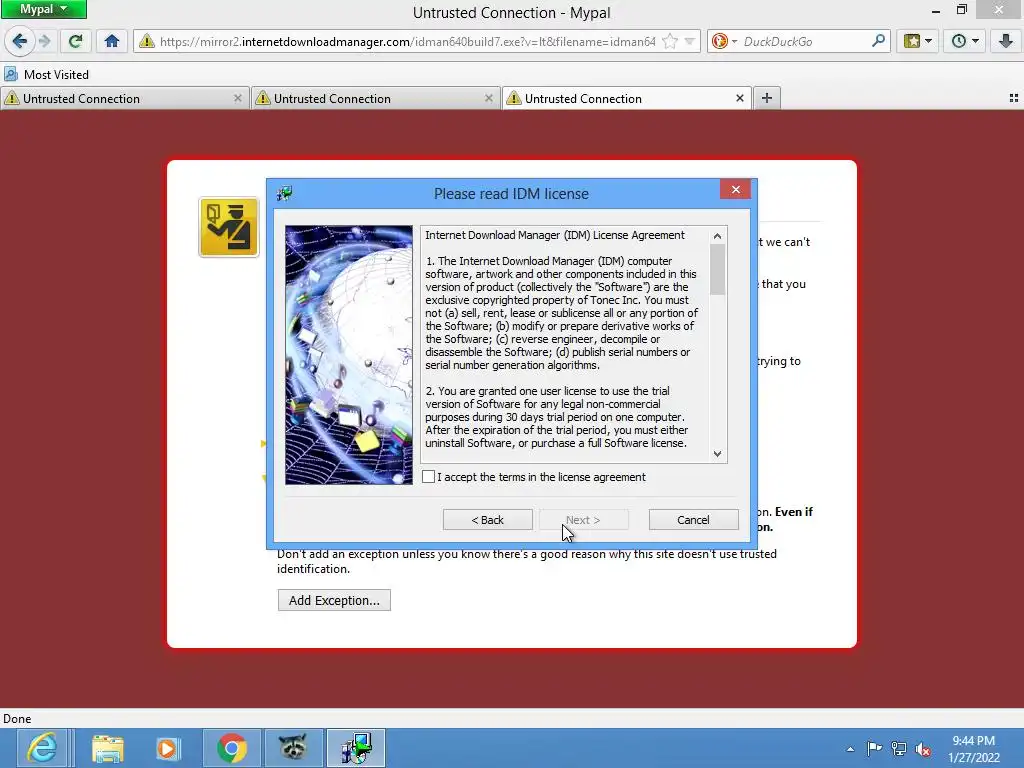Click the muted volume tray icon
The width and height of the screenshot is (1024, 768).
coord(923,749)
